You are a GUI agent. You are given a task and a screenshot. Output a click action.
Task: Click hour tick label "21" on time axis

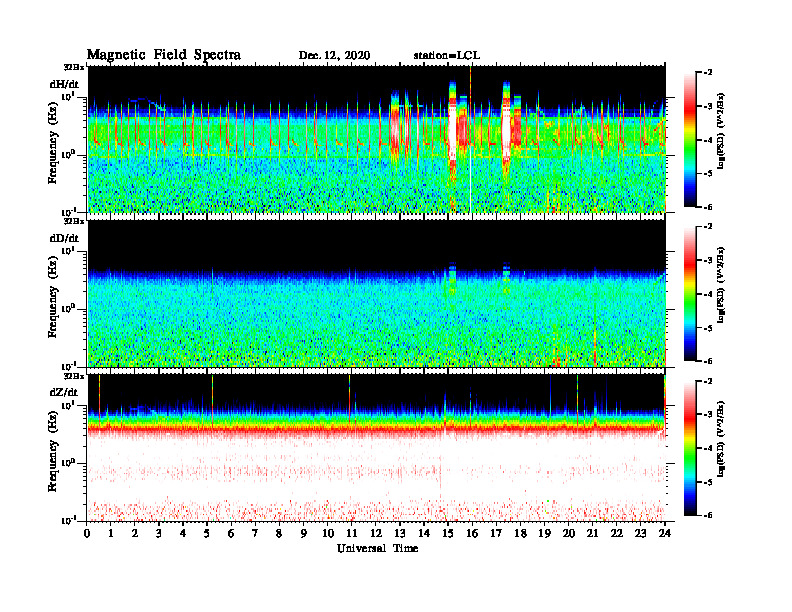point(592,534)
